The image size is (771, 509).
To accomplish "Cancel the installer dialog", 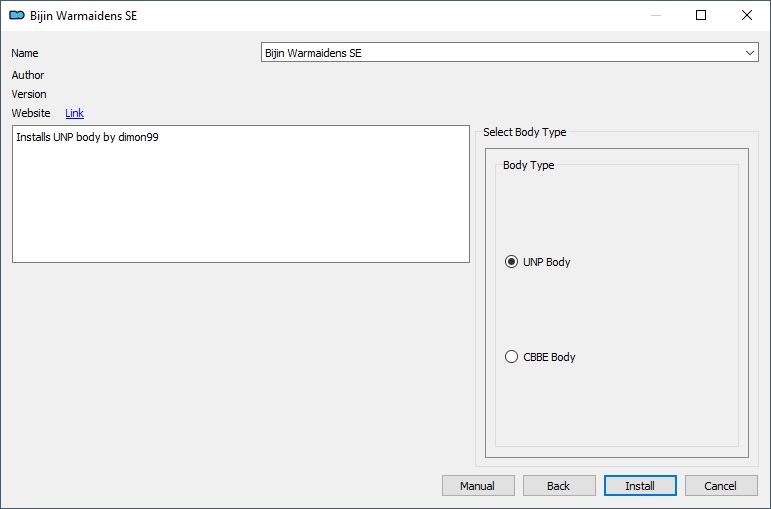I will (721, 486).
